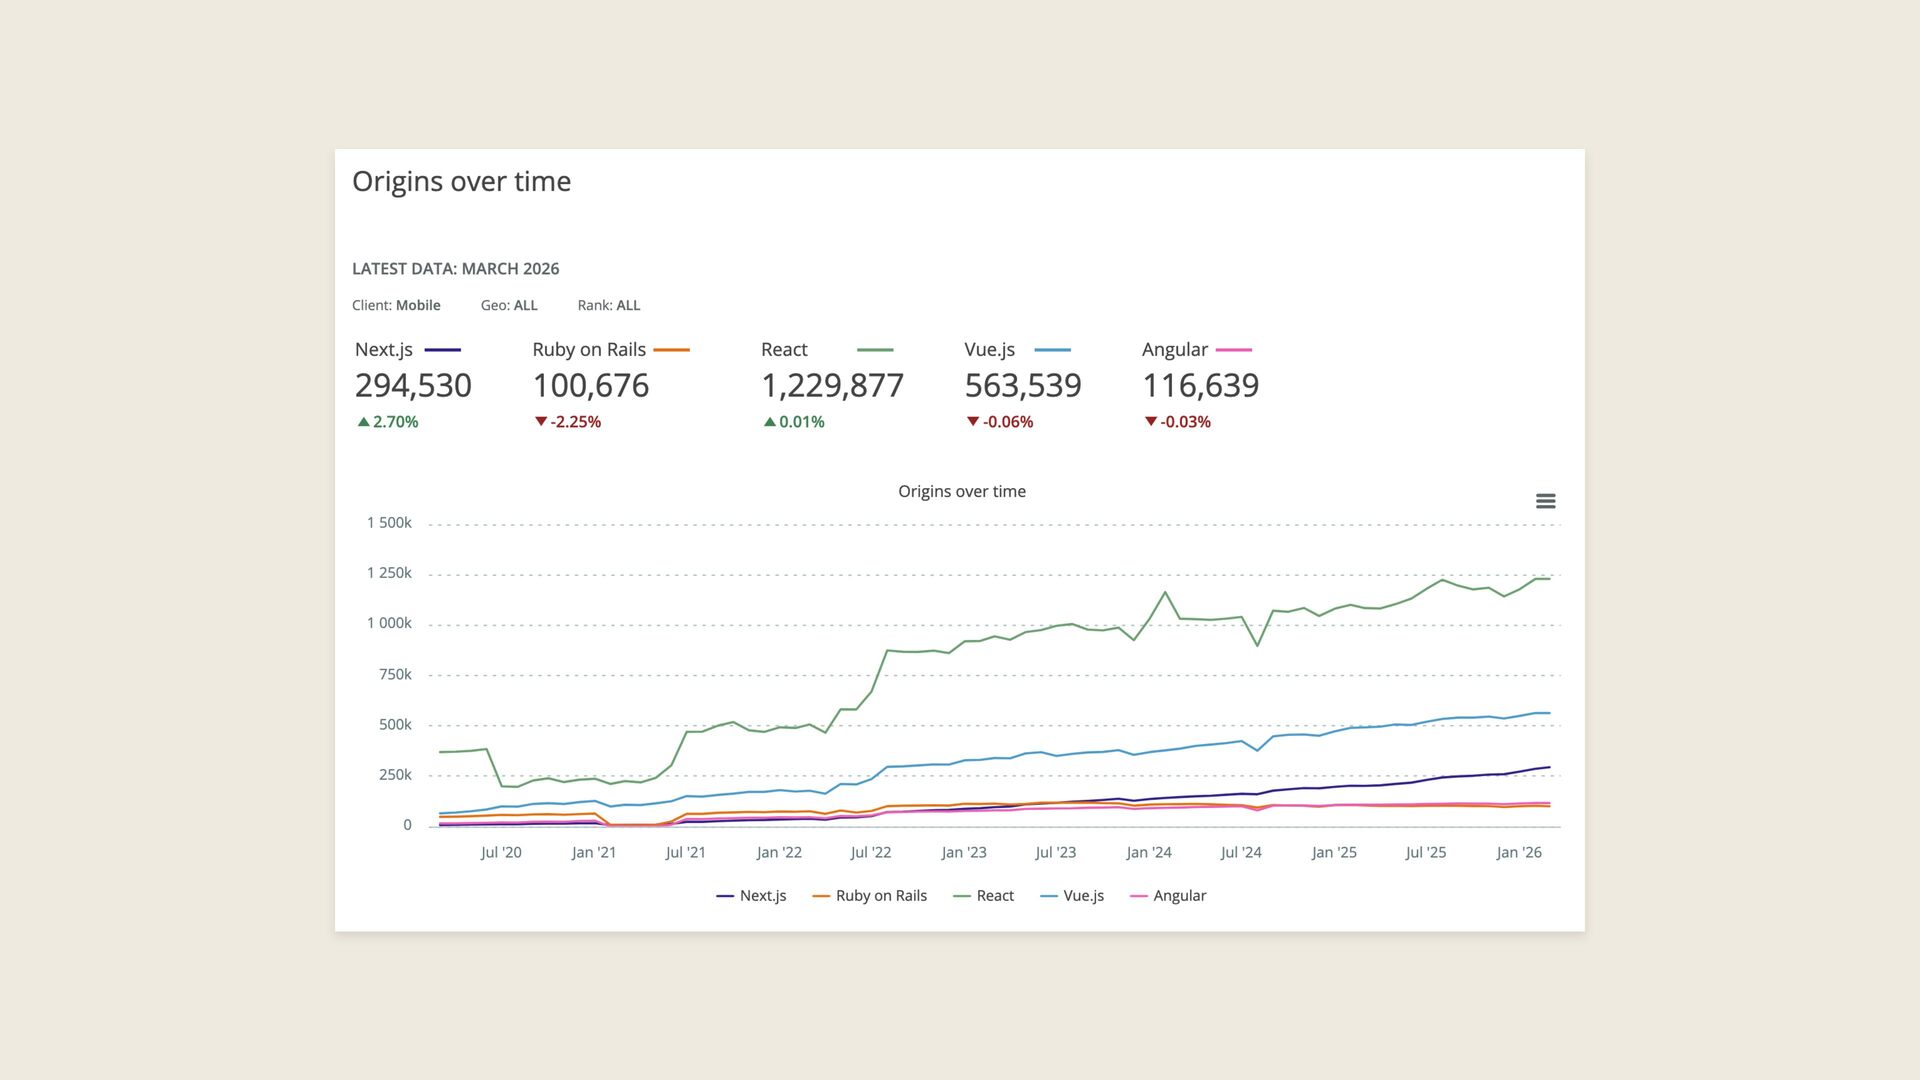The height and width of the screenshot is (1080, 1920).
Task: Hide the React series via legend
Action: point(994,896)
